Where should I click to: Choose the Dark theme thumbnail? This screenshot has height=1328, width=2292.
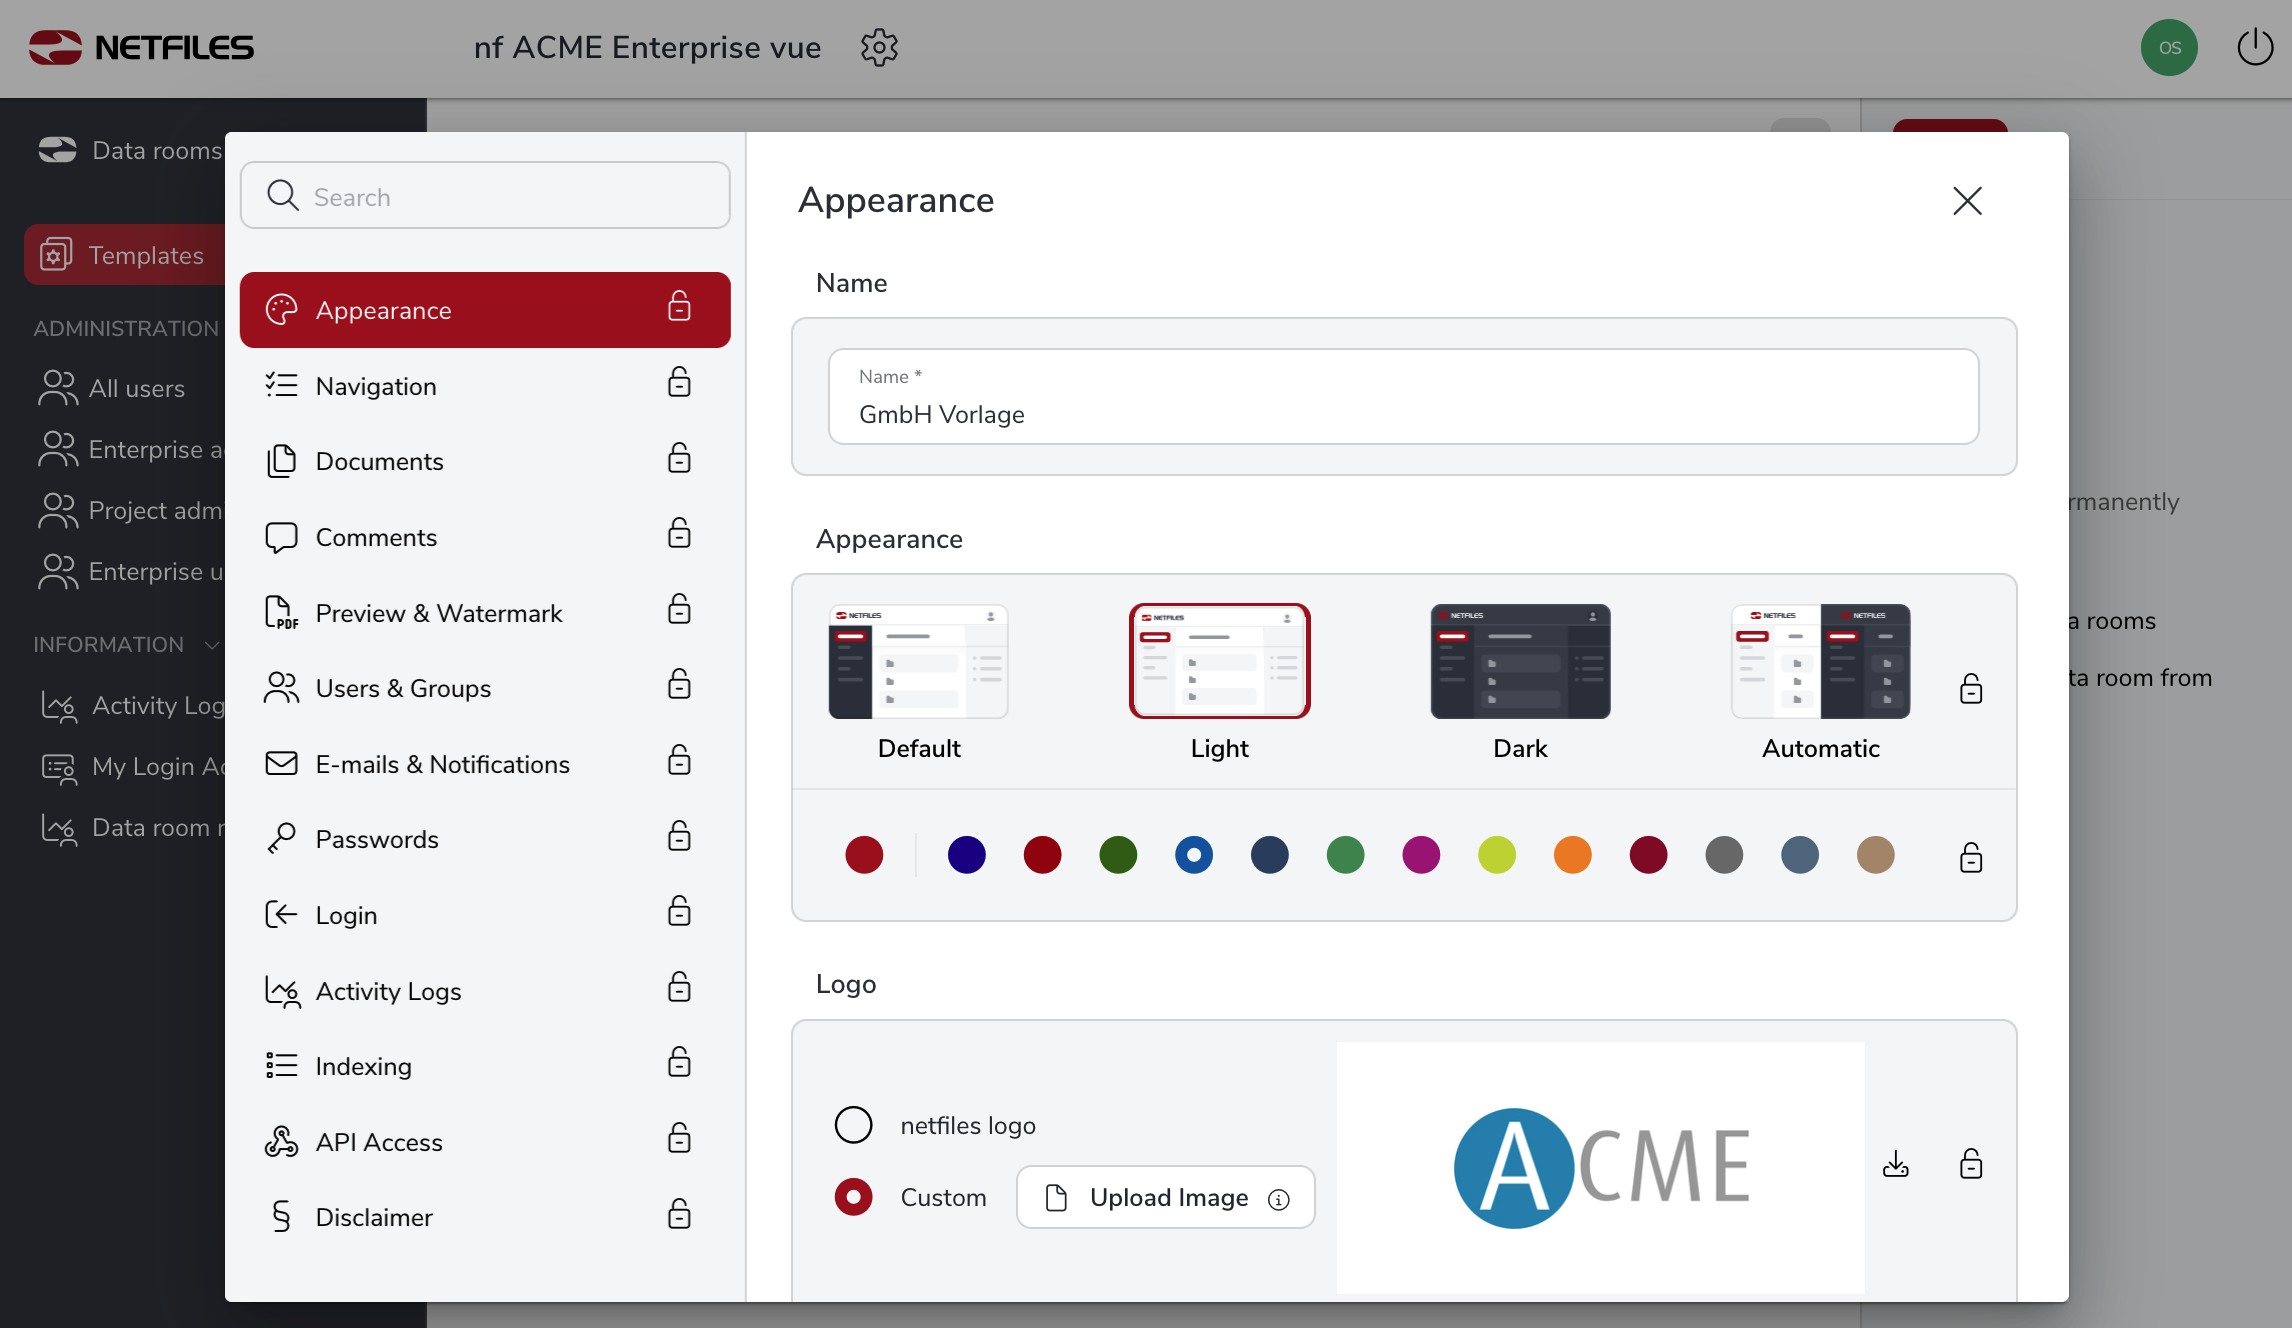click(x=1519, y=662)
